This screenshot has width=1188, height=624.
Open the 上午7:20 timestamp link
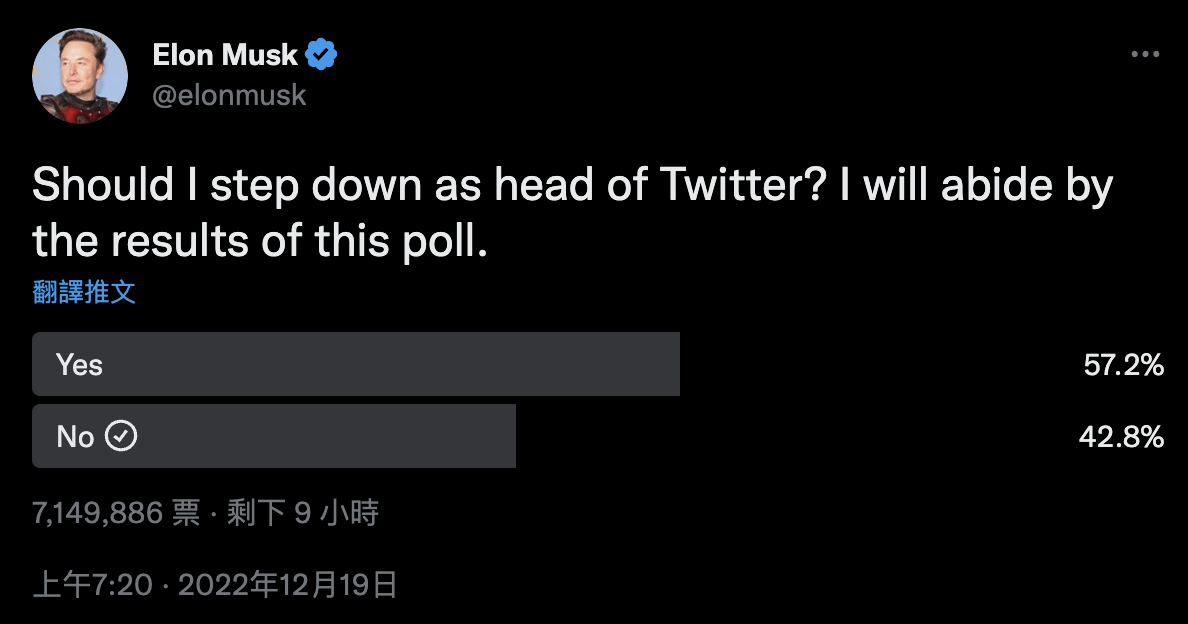point(93,584)
